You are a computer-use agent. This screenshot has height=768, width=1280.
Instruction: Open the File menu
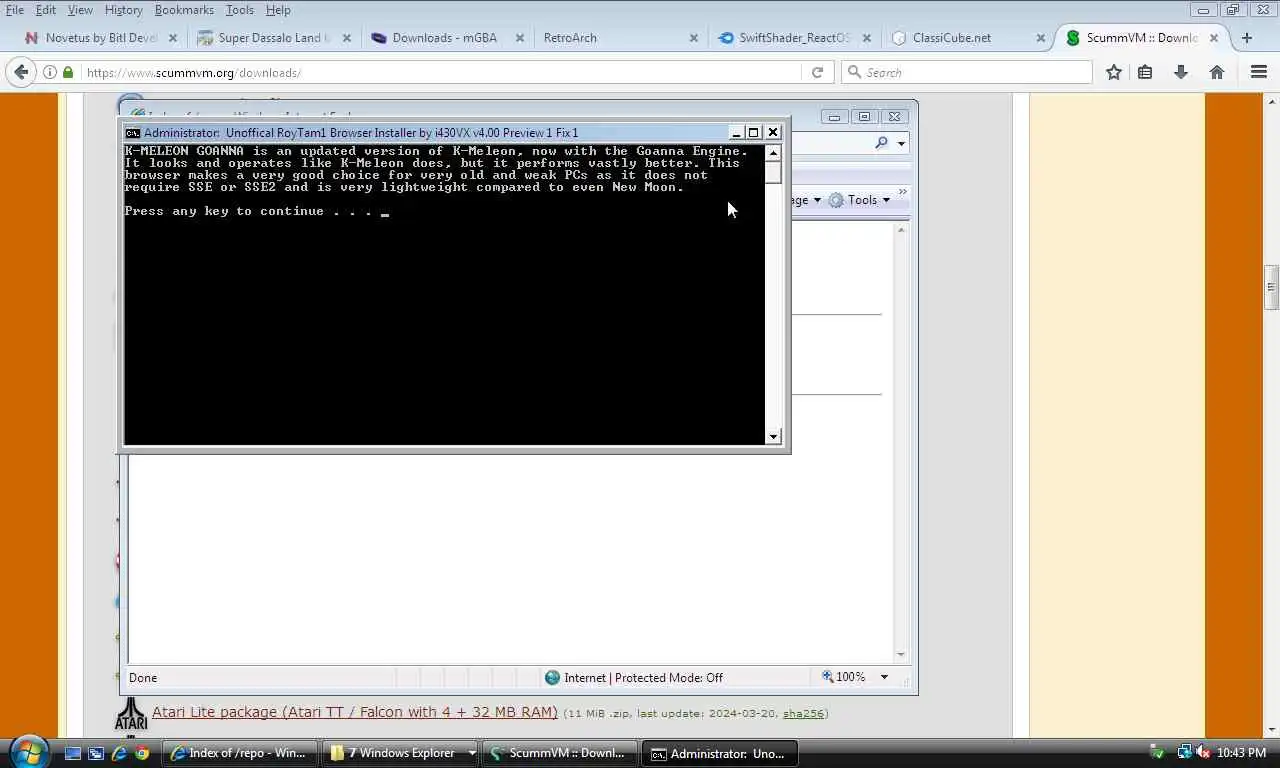pyautogui.click(x=15, y=10)
